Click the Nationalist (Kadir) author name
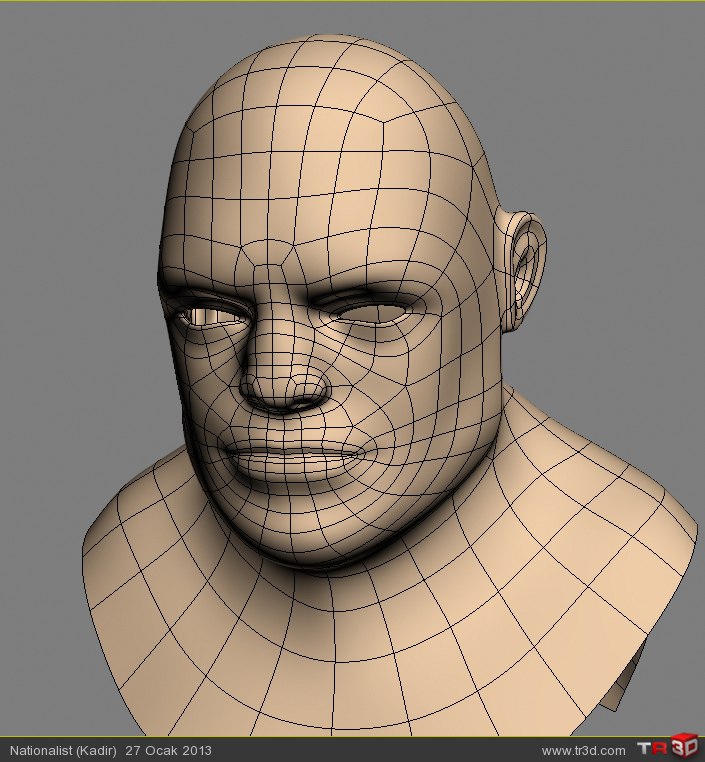The height and width of the screenshot is (762, 705). tap(63, 751)
